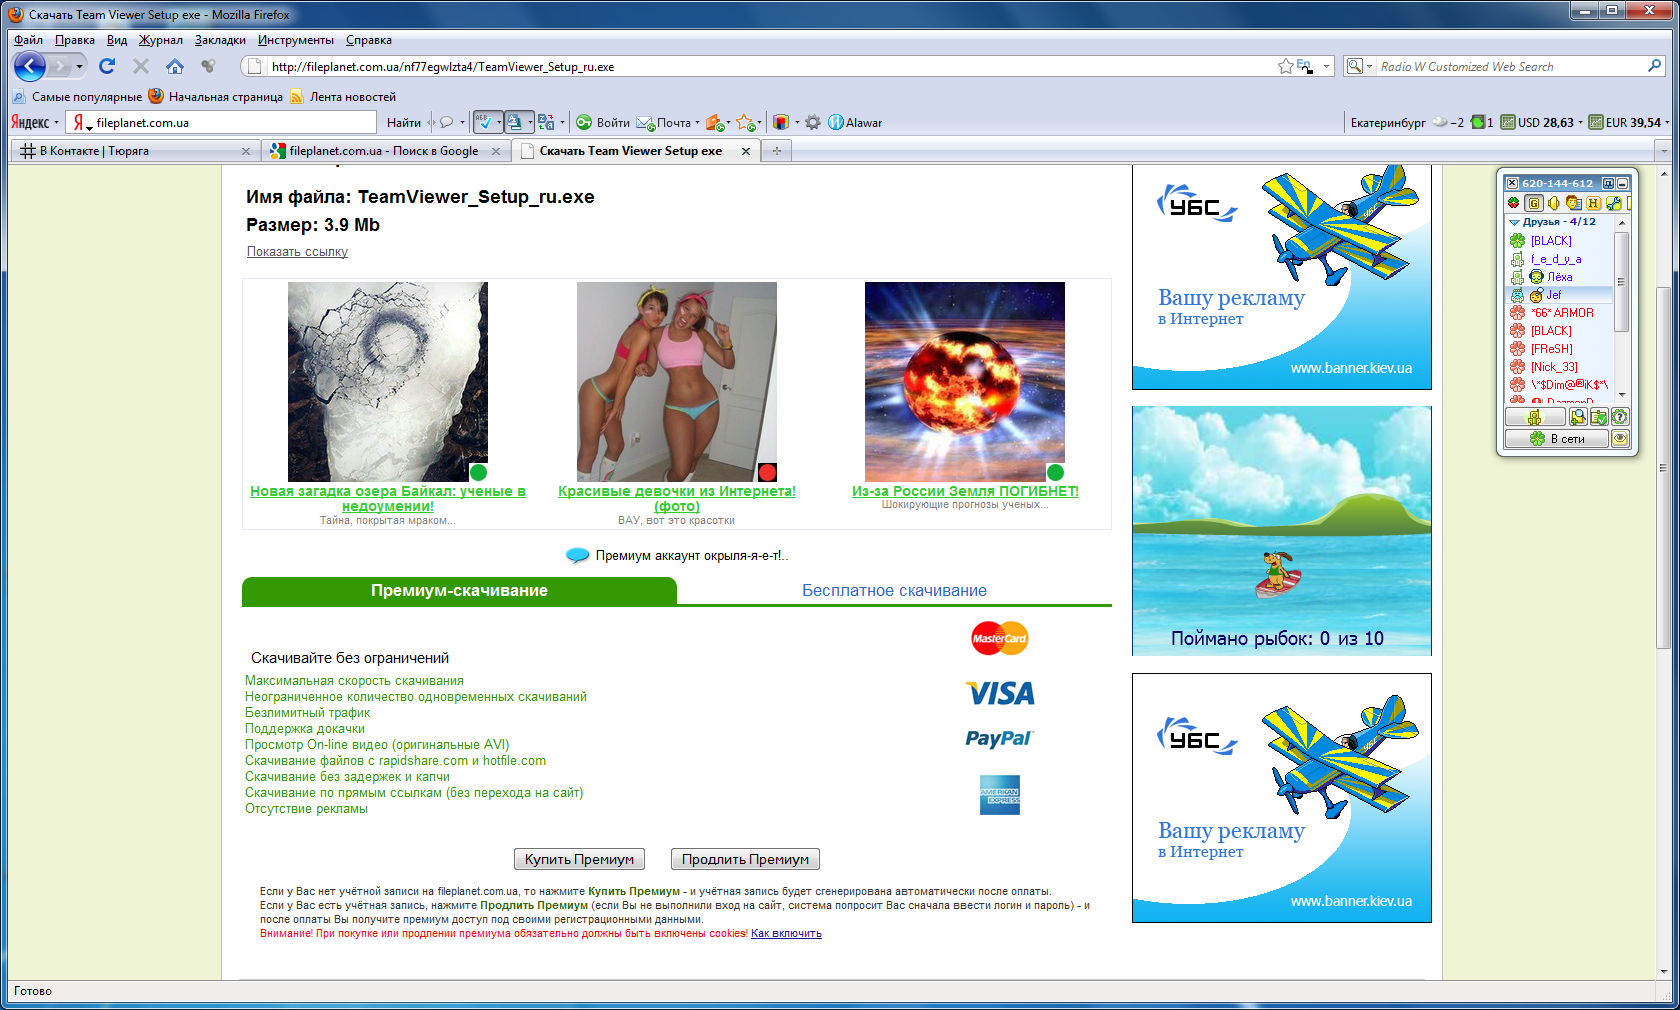
Task: Click the Yandex bar favorites star icon
Action: (x=746, y=122)
